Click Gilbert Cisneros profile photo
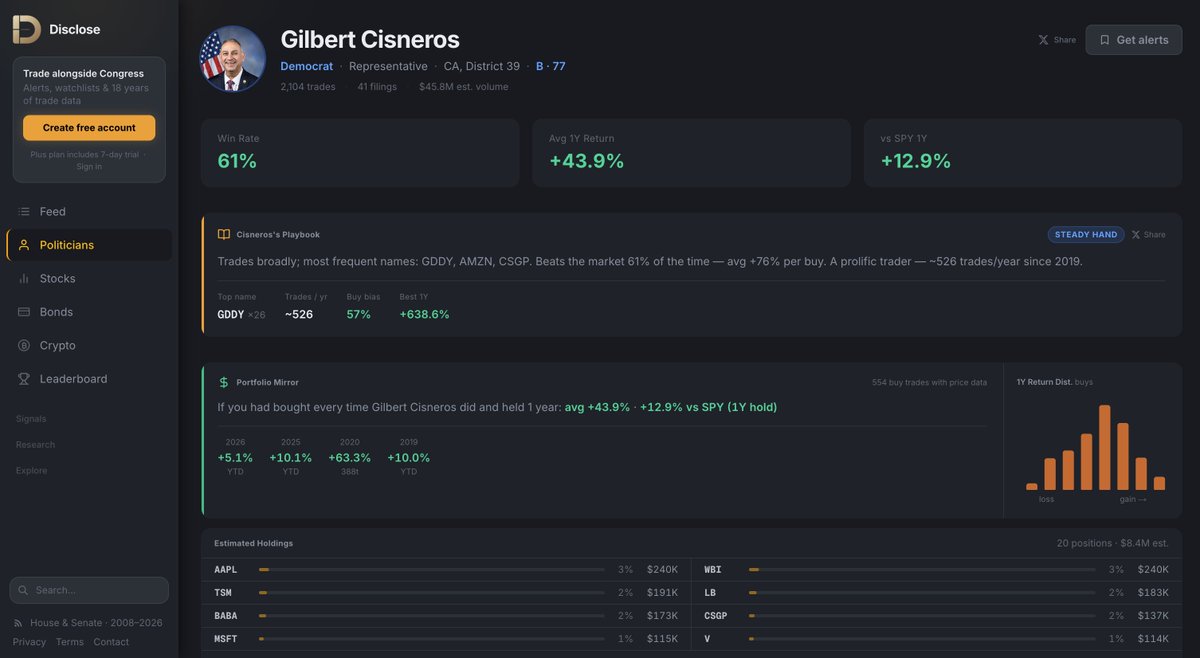Image resolution: width=1200 pixels, height=658 pixels. coord(233,59)
